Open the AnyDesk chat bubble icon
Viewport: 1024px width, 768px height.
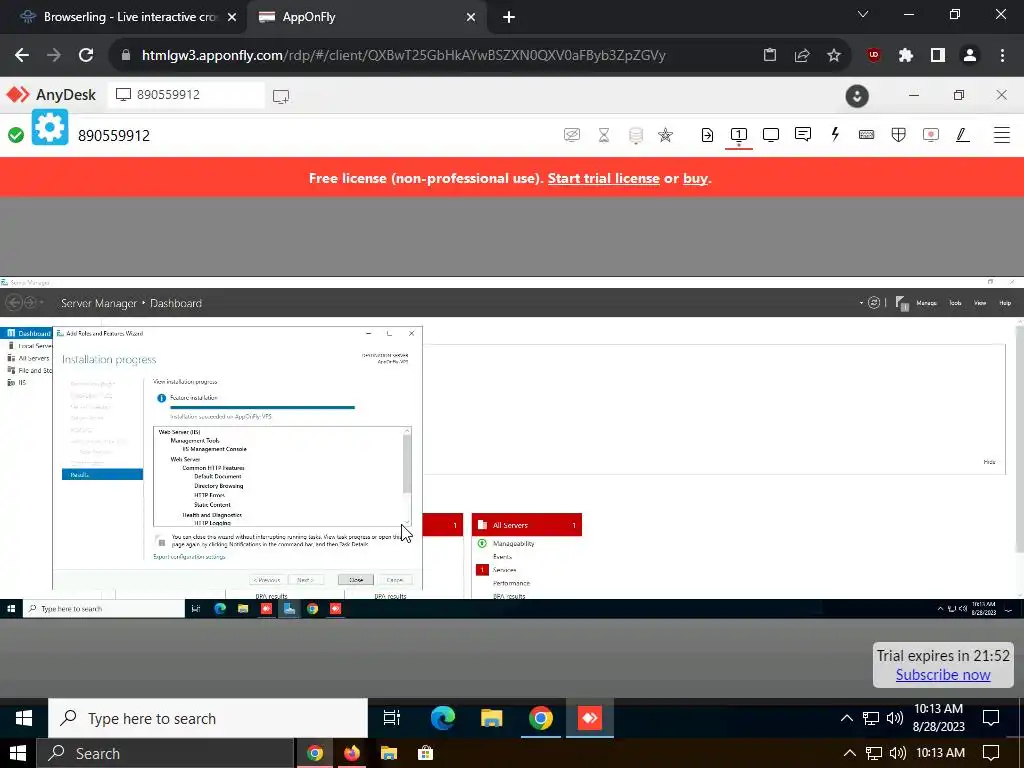click(803, 135)
